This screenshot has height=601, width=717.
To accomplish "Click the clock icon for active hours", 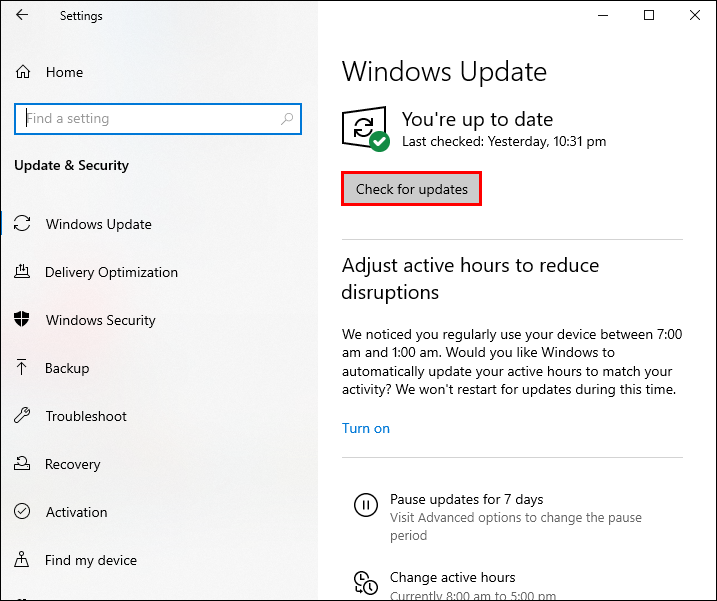I will pyautogui.click(x=366, y=583).
